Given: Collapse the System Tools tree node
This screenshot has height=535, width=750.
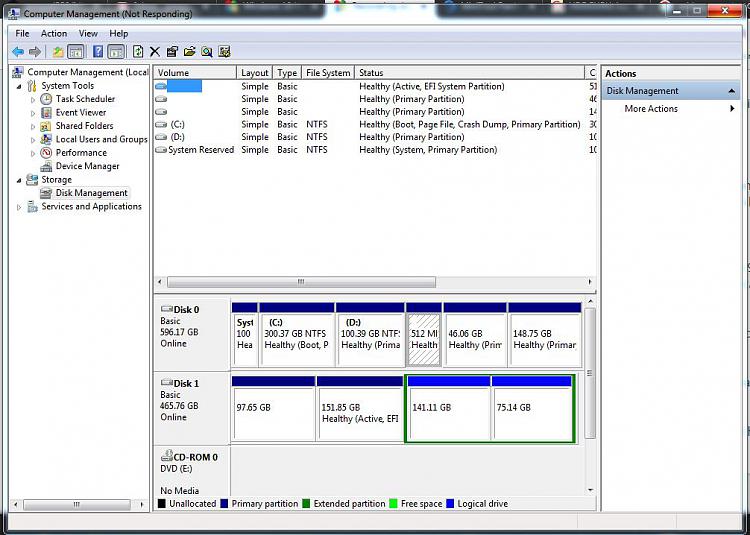Looking at the screenshot, I should [20, 87].
